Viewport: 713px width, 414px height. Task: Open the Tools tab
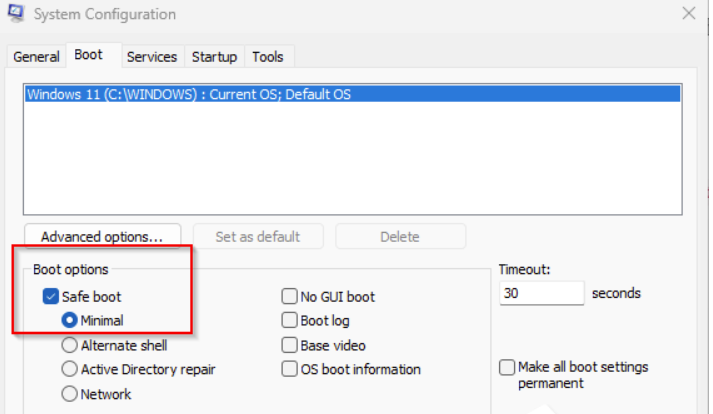[x=268, y=57]
